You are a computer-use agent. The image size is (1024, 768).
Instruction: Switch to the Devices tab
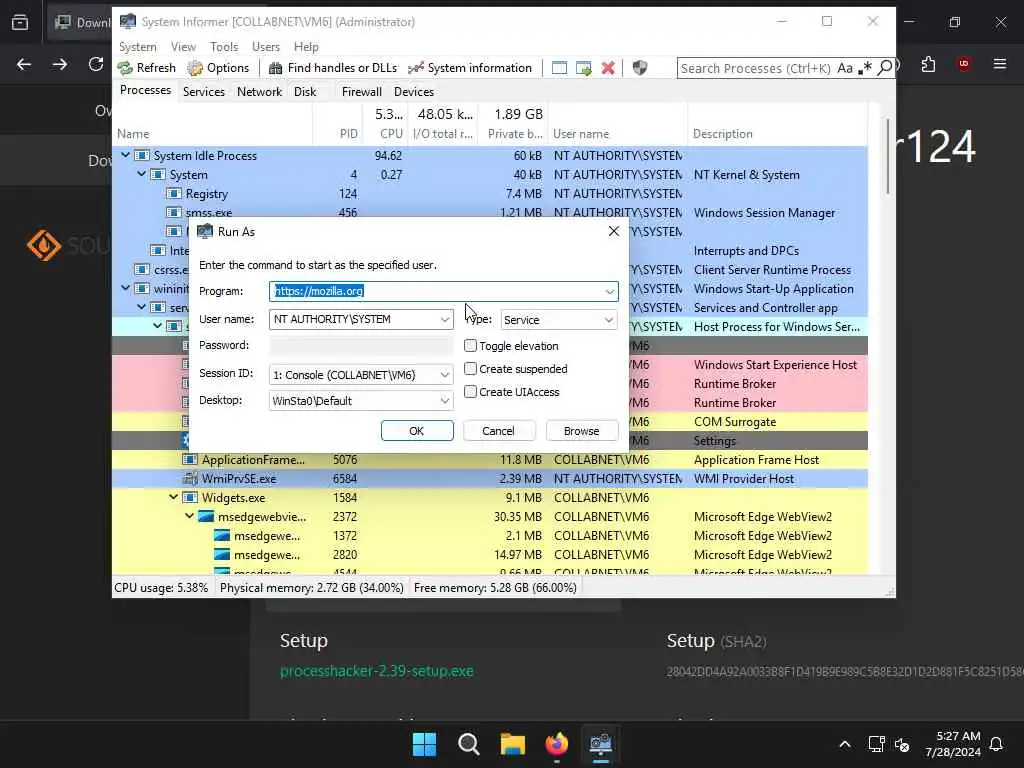[x=414, y=91]
